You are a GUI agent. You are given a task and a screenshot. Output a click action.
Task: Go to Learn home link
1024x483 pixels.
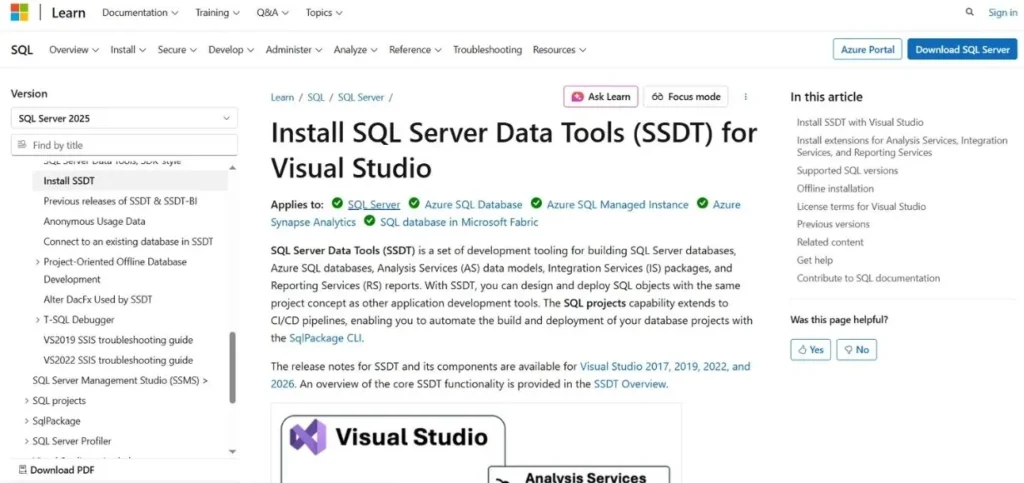(x=69, y=12)
